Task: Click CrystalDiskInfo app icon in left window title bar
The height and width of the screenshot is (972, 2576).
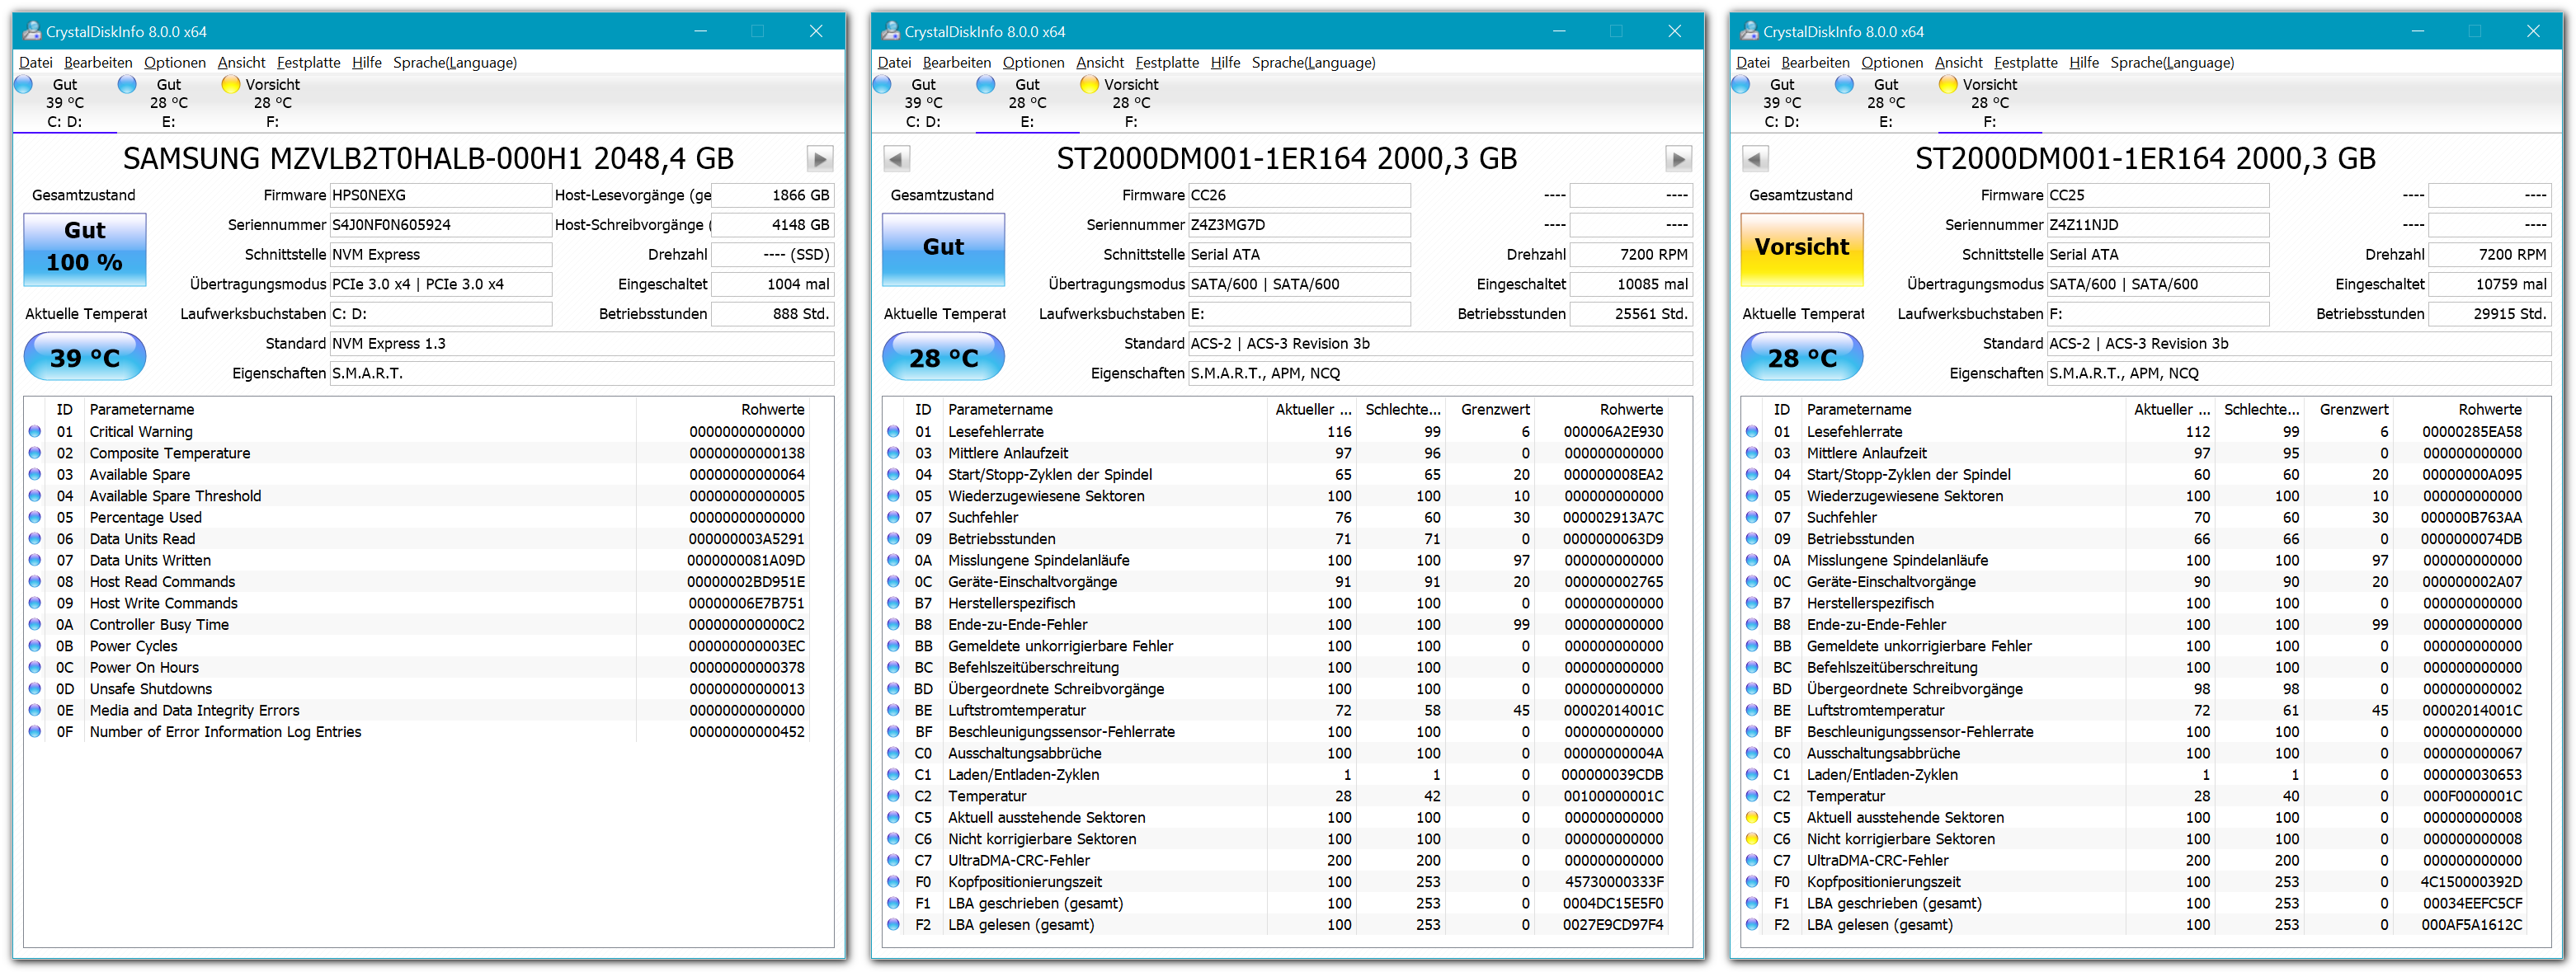Action: click(x=32, y=31)
